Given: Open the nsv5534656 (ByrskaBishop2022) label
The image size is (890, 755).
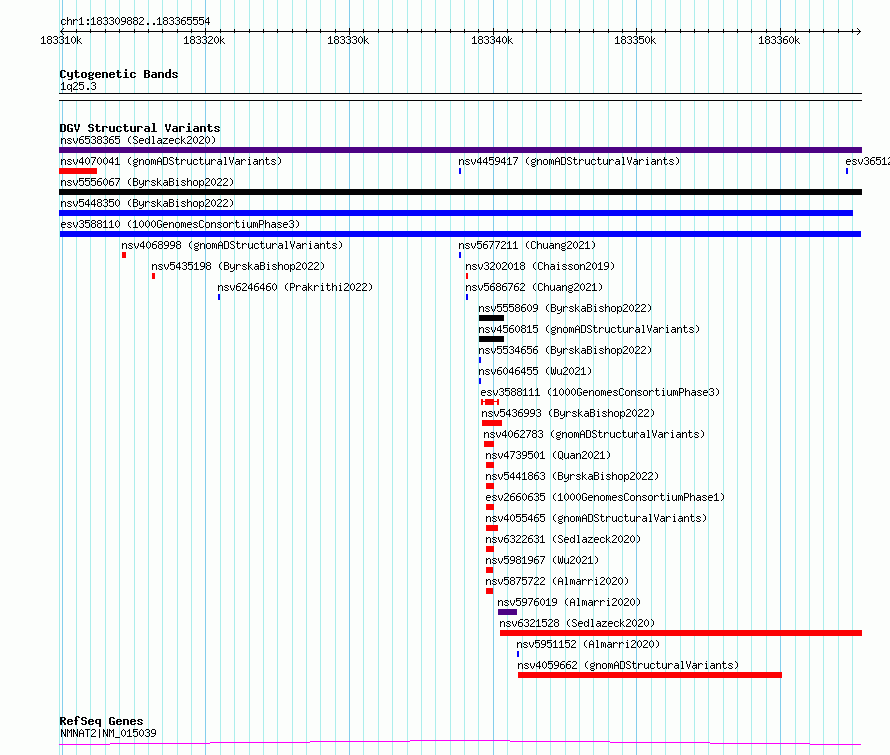Looking at the screenshot, I should click(565, 350).
